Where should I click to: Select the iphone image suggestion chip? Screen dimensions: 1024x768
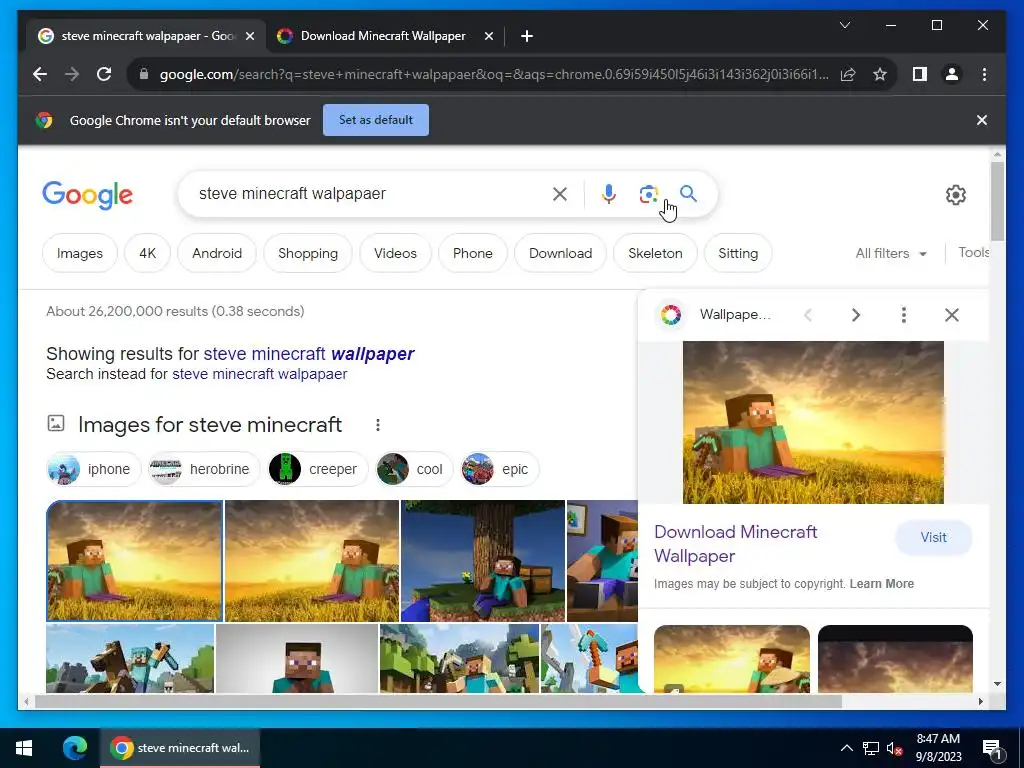coord(93,469)
